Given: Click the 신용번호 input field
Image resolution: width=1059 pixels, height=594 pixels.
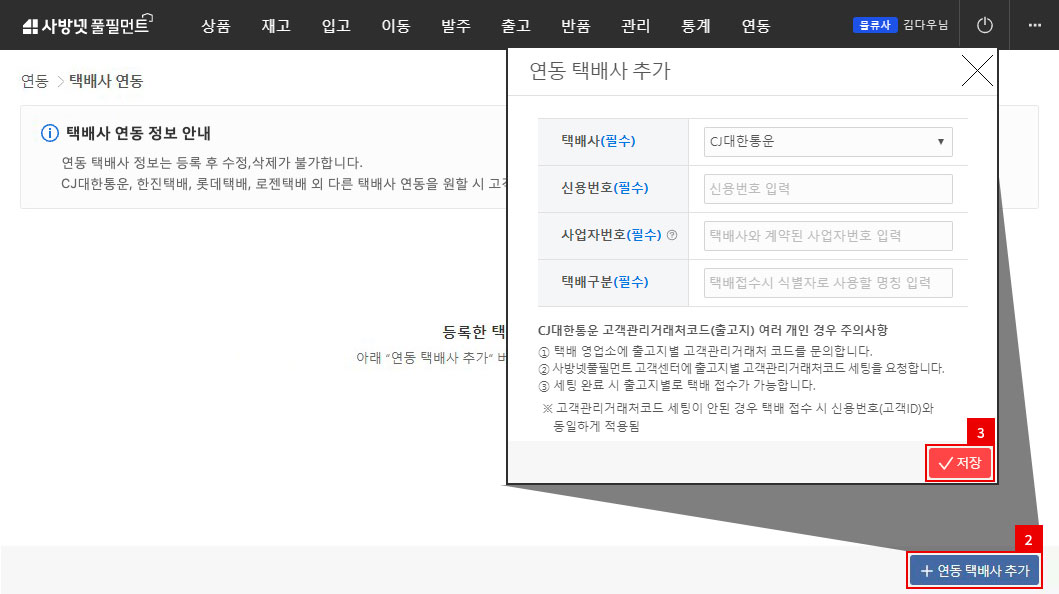Looking at the screenshot, I should coord(828,188).
